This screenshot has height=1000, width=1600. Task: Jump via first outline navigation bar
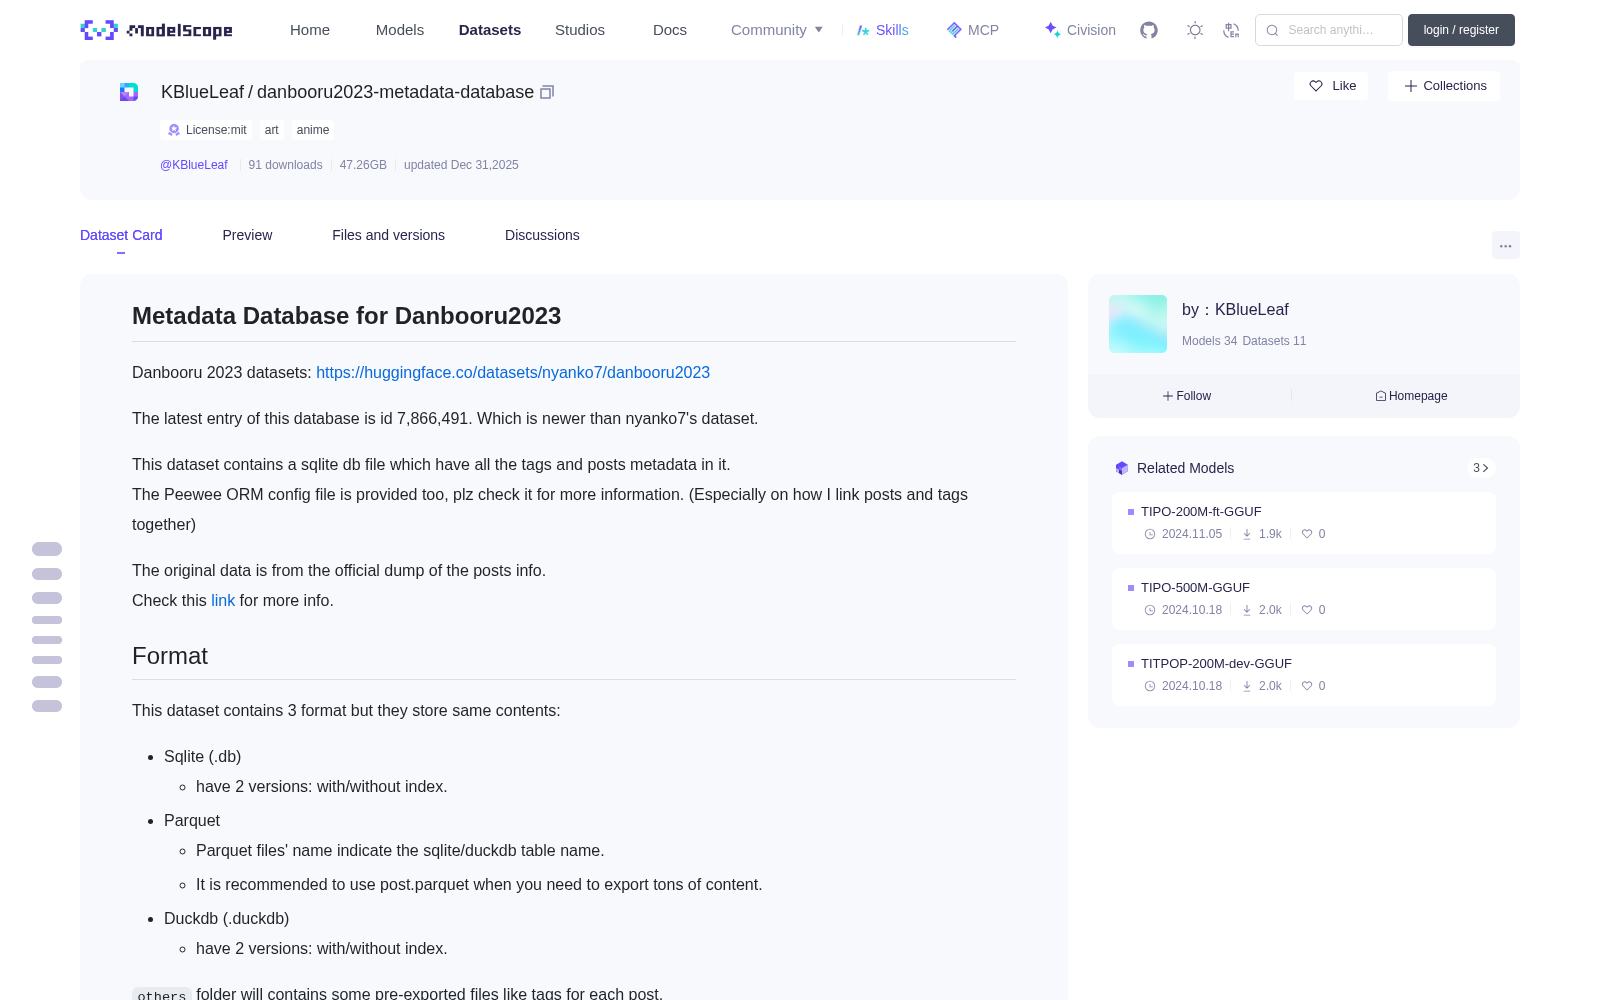47,549
